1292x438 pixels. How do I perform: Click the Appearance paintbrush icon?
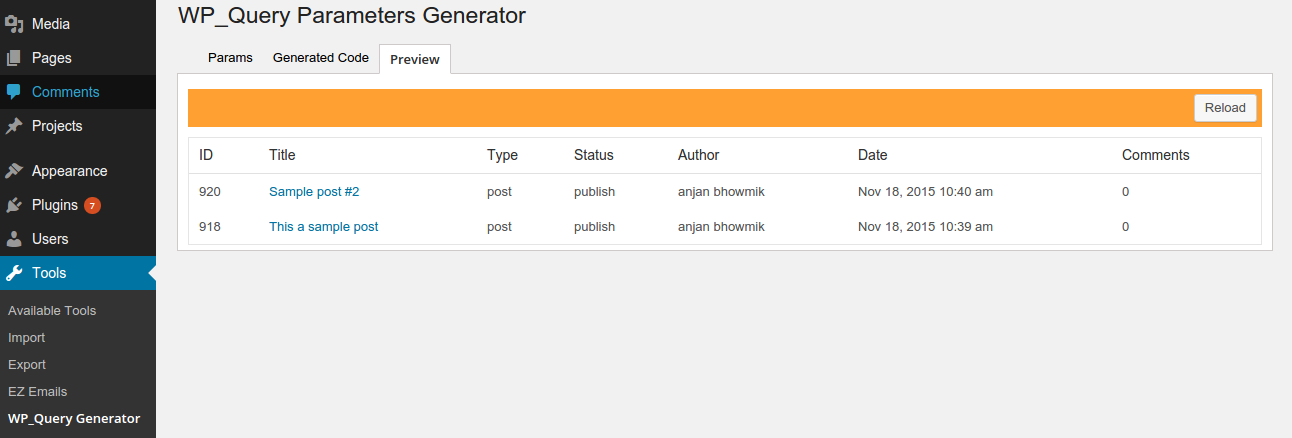point(14,171)
